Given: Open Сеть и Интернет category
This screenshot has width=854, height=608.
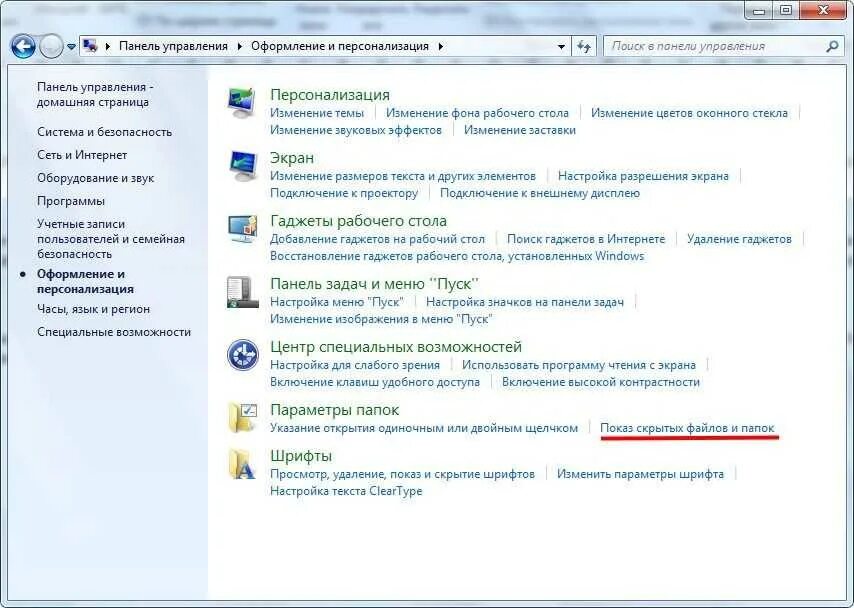Looking at the screenshot, I should pos(82,155).
